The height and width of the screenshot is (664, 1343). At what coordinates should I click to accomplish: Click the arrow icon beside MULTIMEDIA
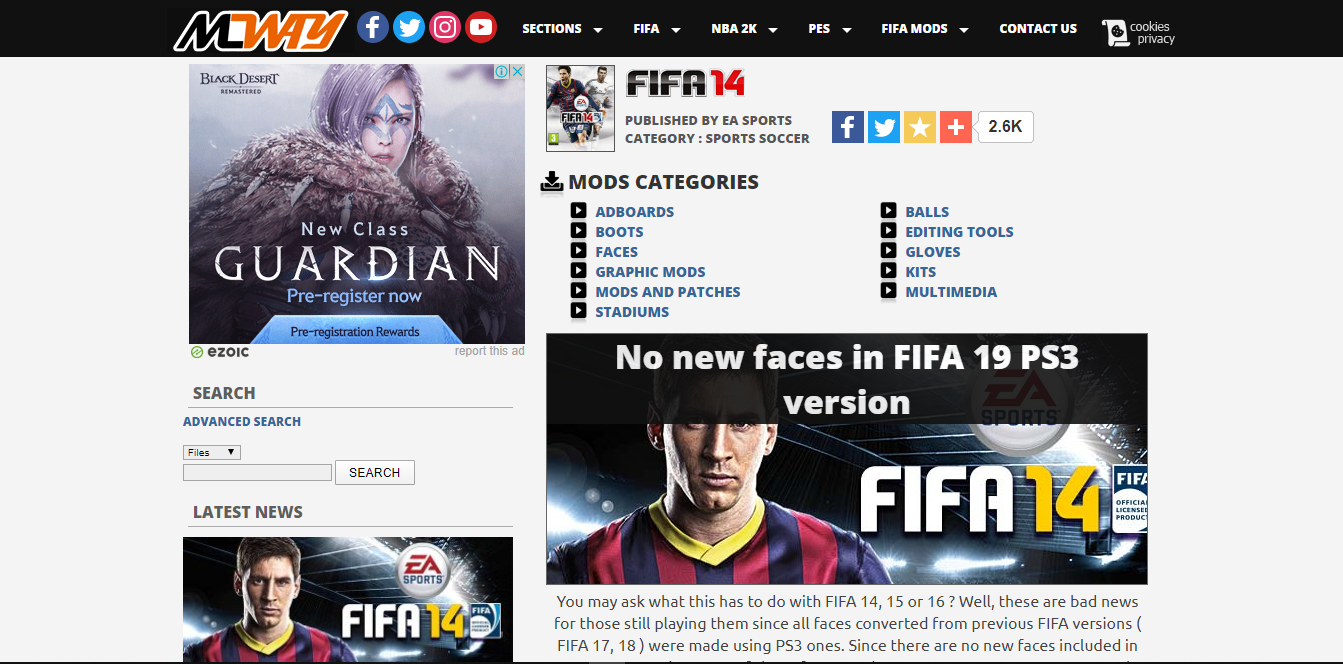tap(888, 291)
